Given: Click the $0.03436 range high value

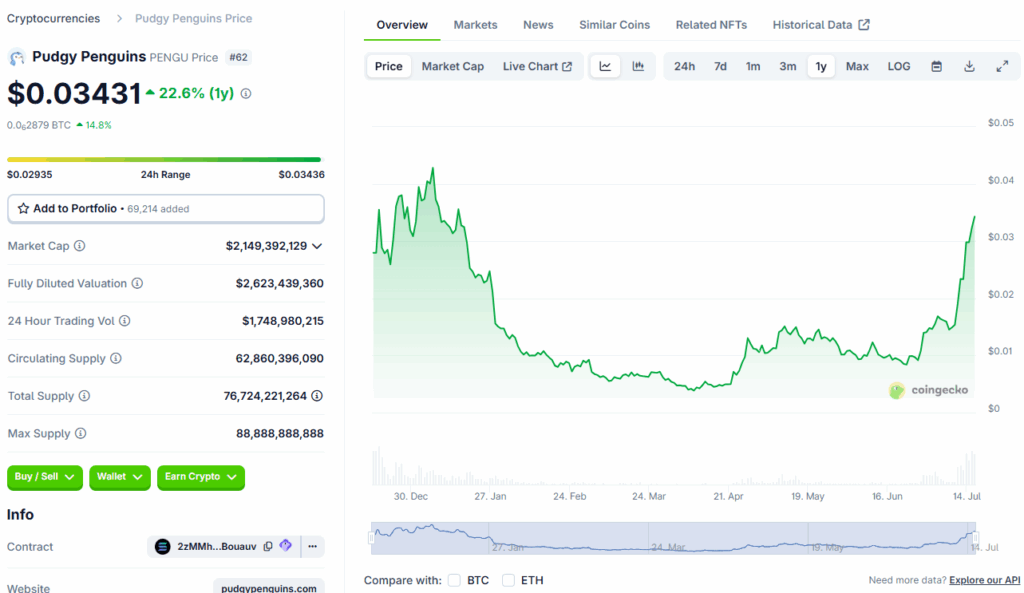Looking at the screenshot, I should (302, 174).
